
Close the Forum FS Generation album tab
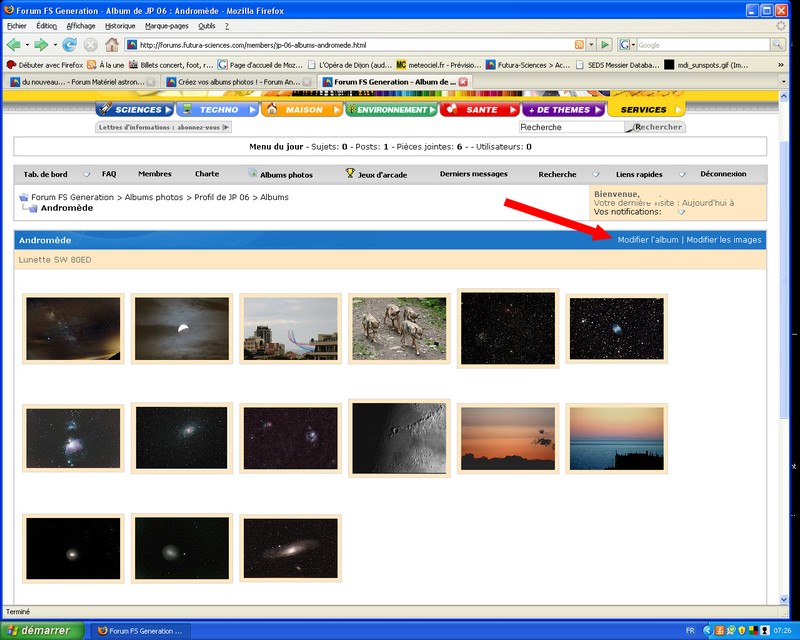tap(463, 82)
